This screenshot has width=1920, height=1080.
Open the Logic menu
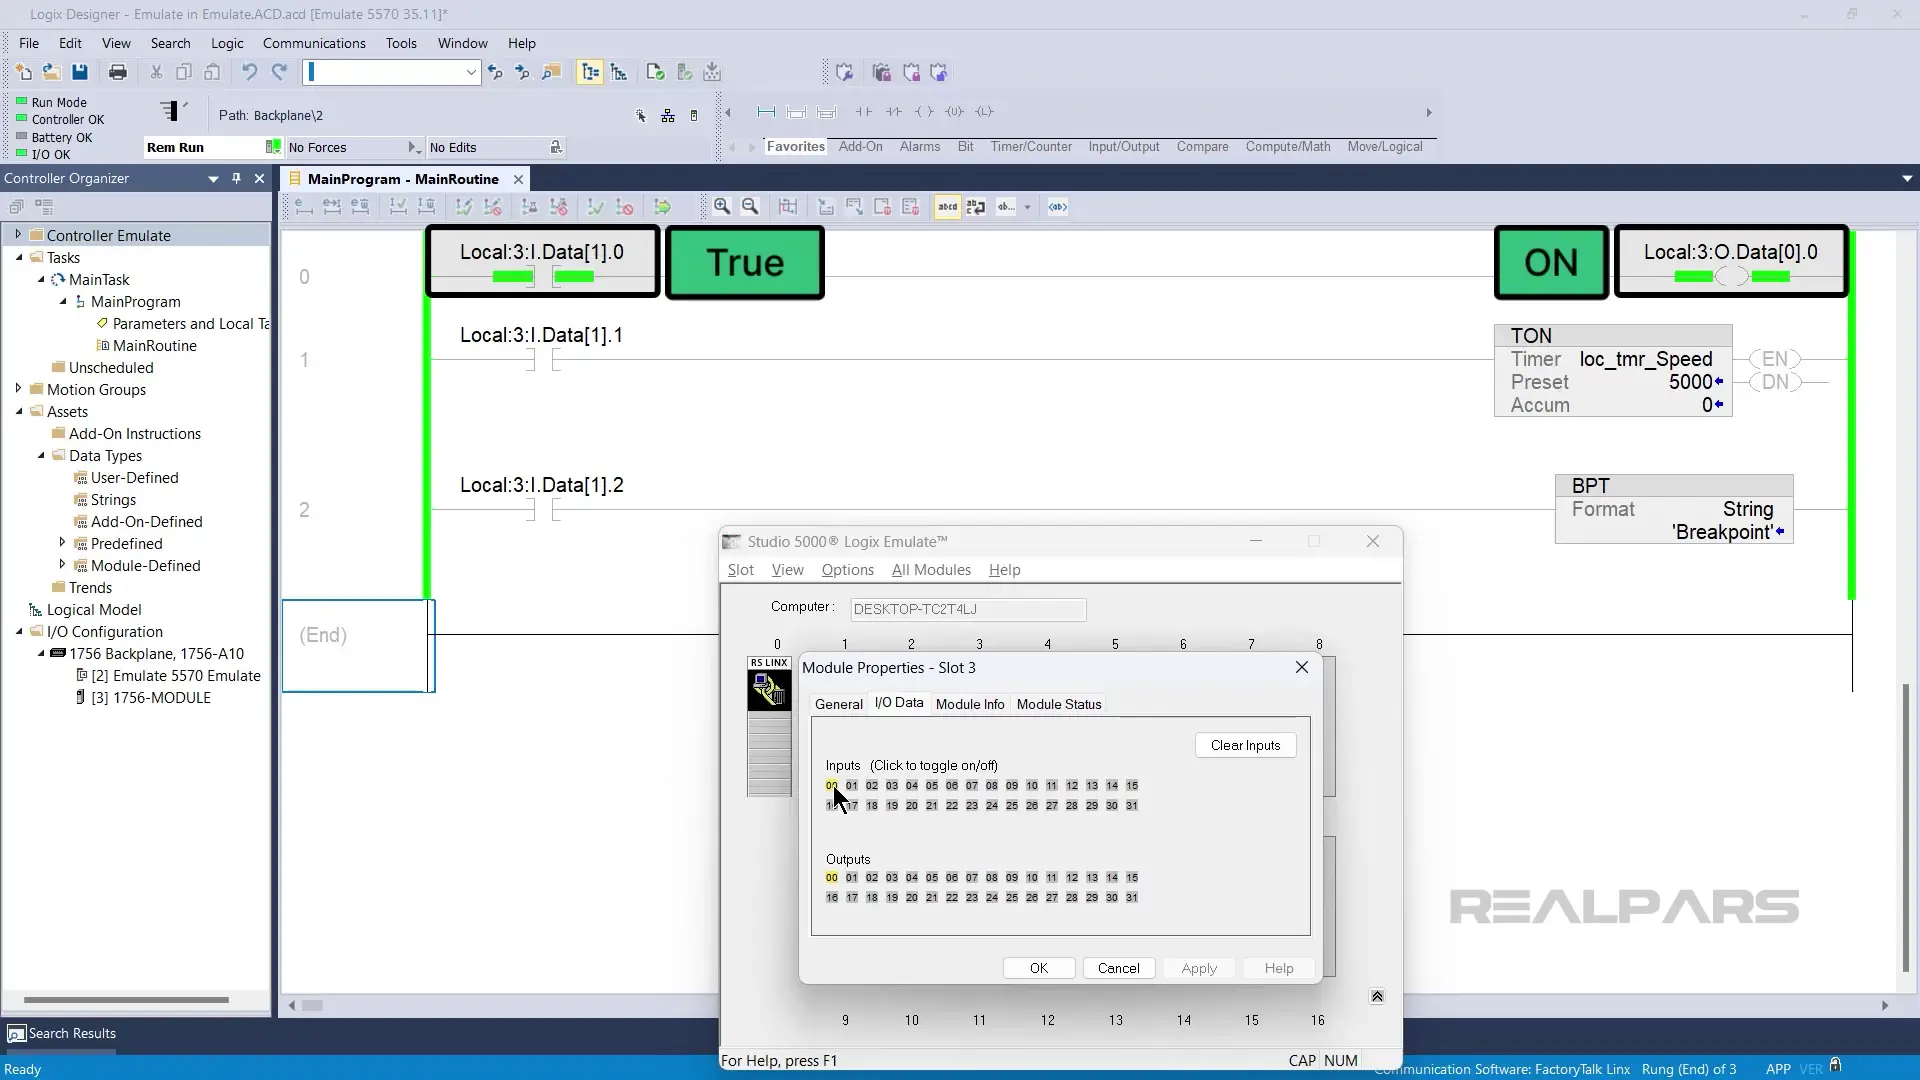(227, 43)
